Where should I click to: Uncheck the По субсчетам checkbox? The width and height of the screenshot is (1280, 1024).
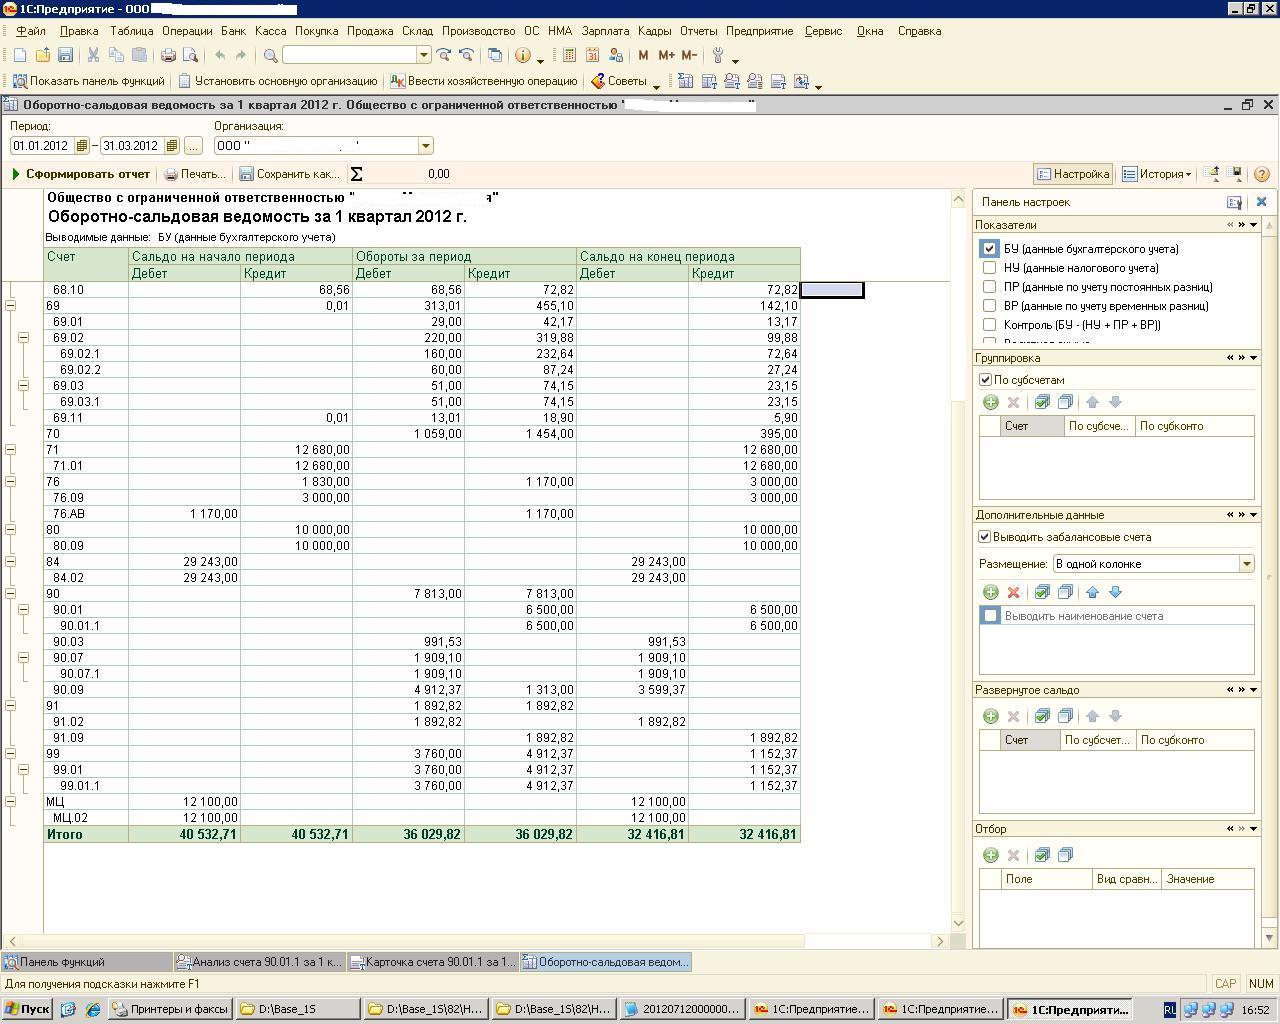click(x=985, y=380)
